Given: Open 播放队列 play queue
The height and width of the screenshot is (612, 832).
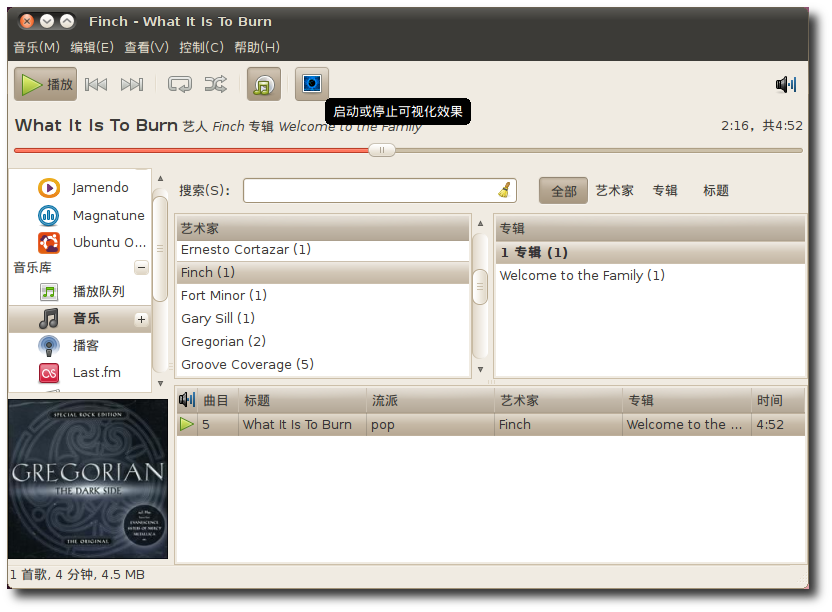Looking at the screenshot, I should point(81,291).
